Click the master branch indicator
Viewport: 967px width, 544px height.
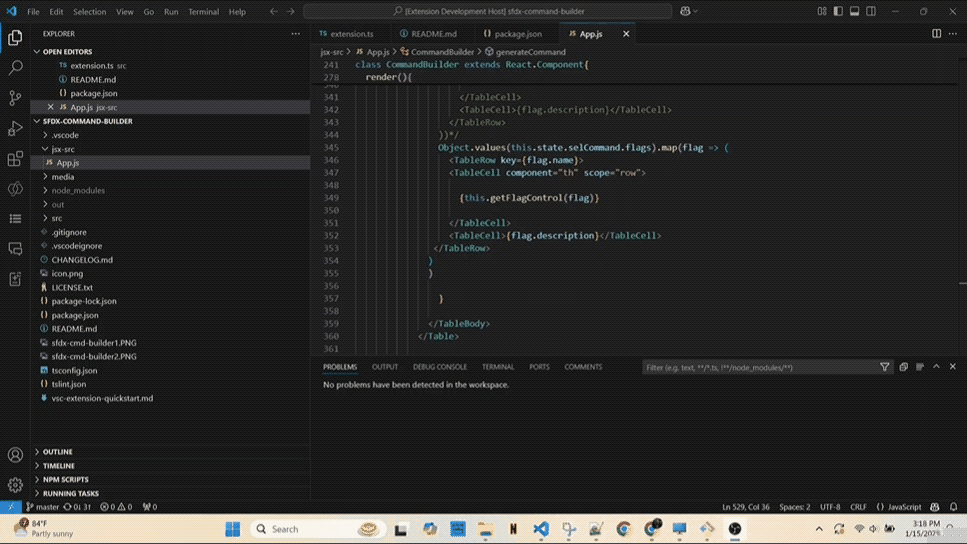point(42,507)
